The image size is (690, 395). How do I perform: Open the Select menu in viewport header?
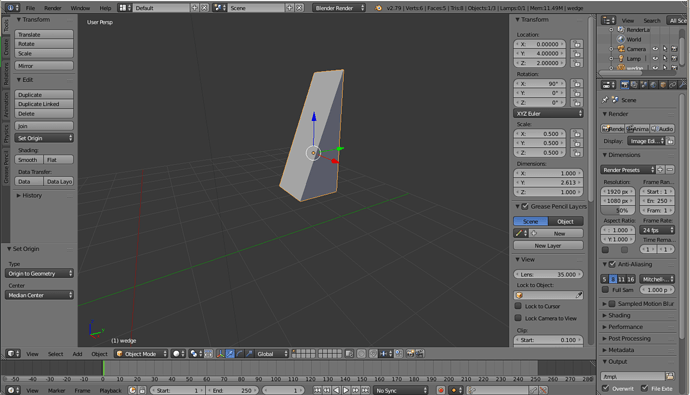click(55, 354)
